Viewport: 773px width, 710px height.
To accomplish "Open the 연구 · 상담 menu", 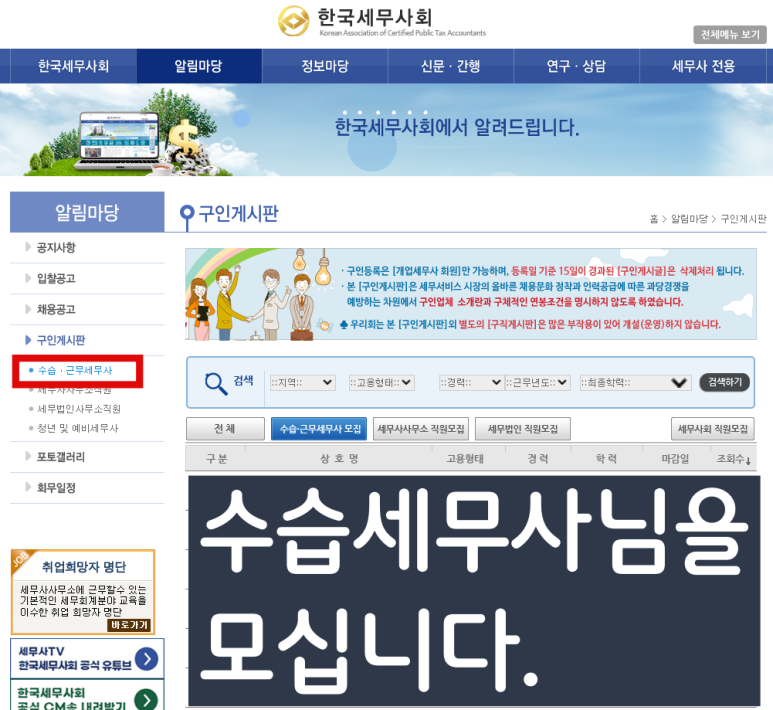I will [x=576, y=66].
